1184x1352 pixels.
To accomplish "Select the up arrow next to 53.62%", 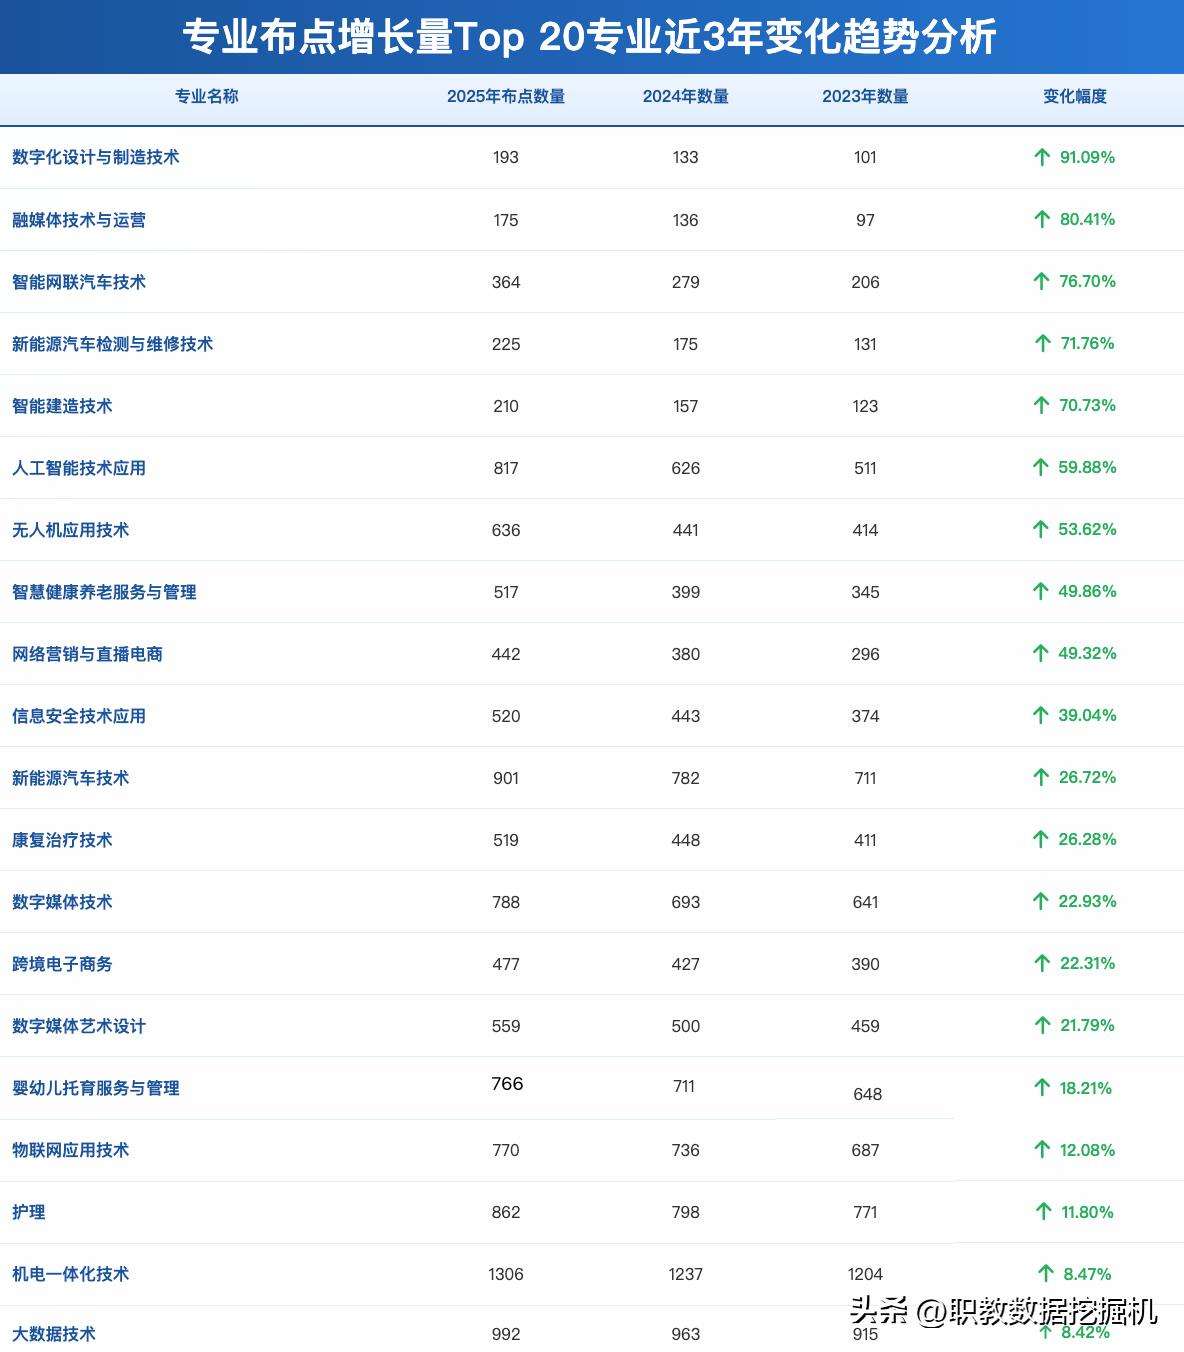I will point(1041,529).
